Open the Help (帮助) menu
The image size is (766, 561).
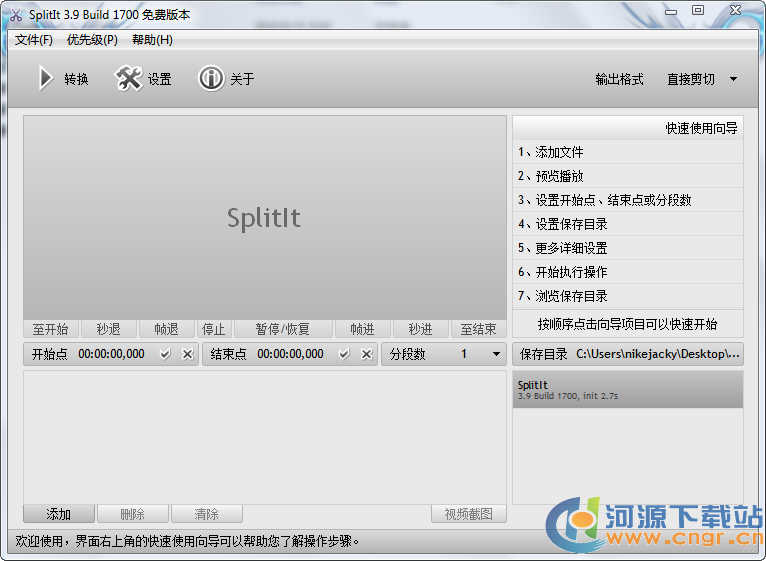[x=152, y=40]
